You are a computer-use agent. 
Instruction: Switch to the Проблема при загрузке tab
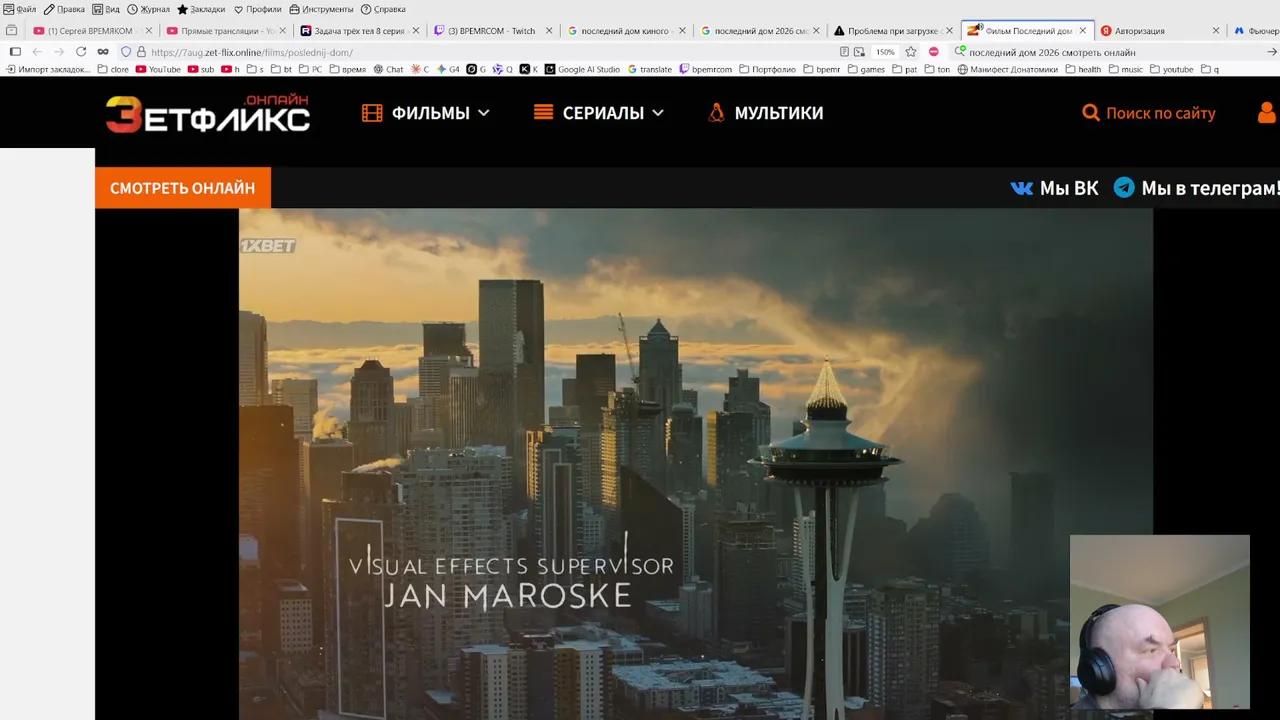(x=893, y=31)
